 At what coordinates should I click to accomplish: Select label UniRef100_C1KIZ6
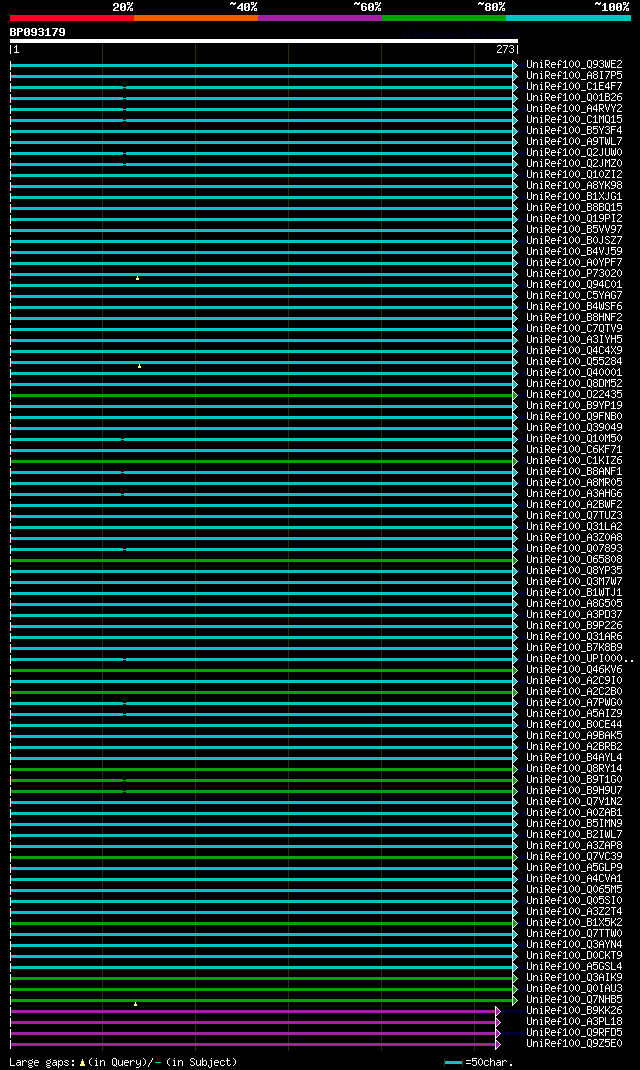(x=574, y=461)
